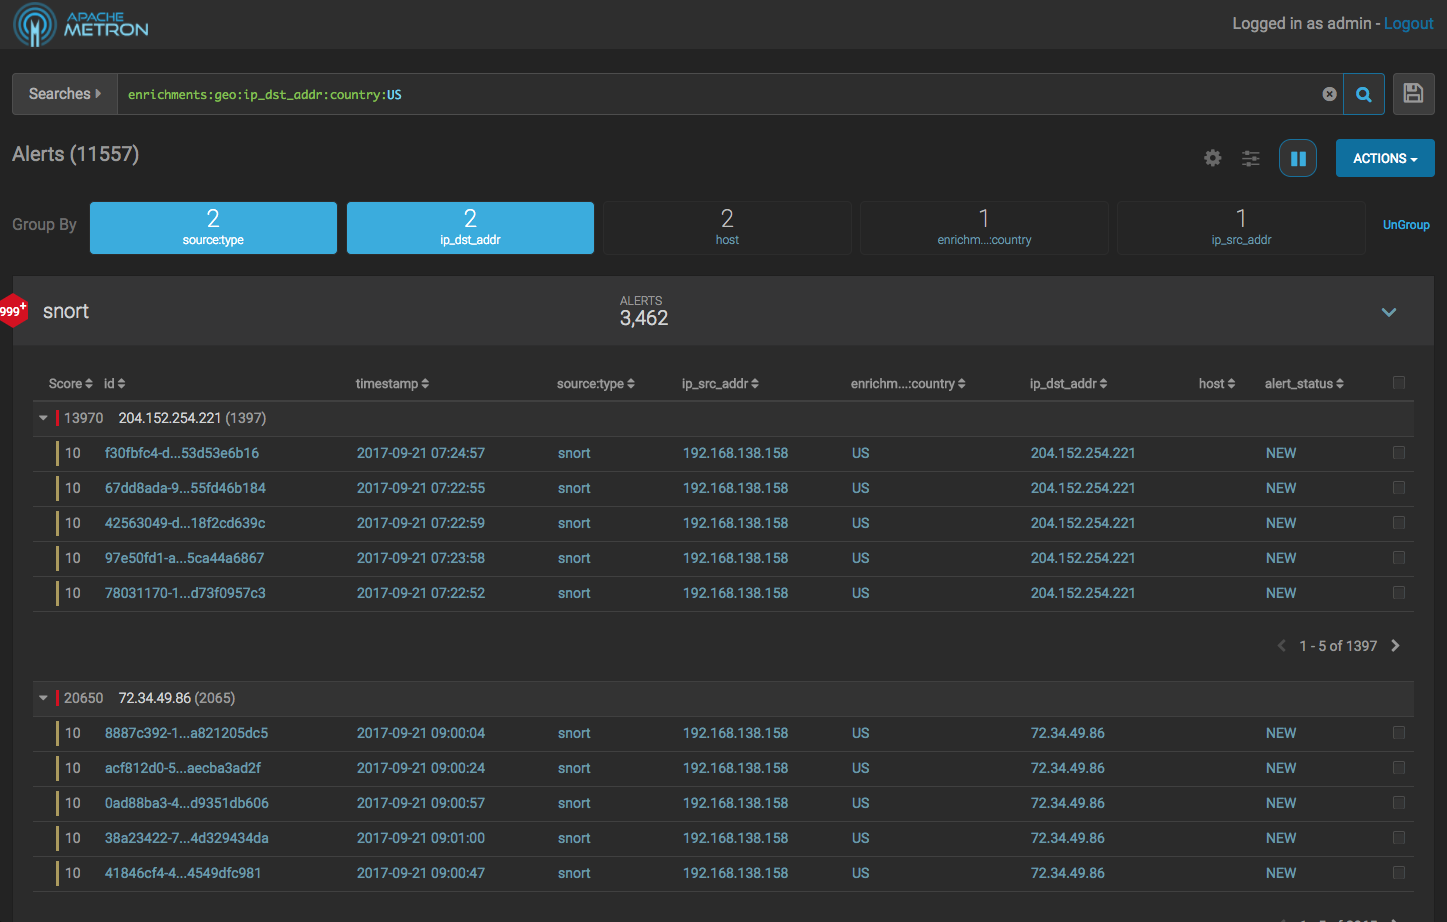Screen dimensions: 1447x922
Task: Check the box for alert acf812d0-5...aecba3ad2f
Action: (1399, 768)
